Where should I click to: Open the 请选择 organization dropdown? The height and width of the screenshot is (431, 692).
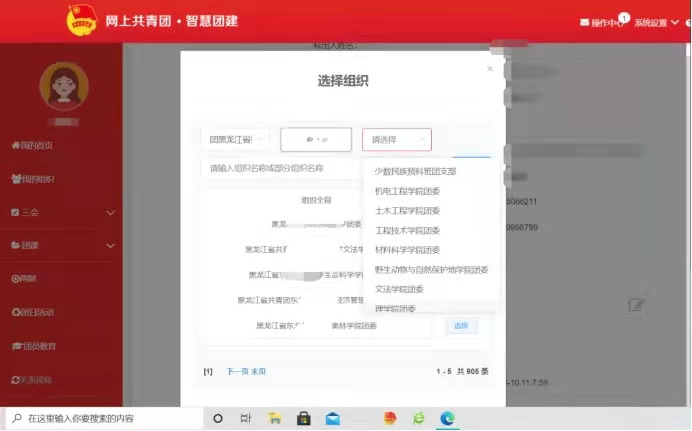point(396,139)
